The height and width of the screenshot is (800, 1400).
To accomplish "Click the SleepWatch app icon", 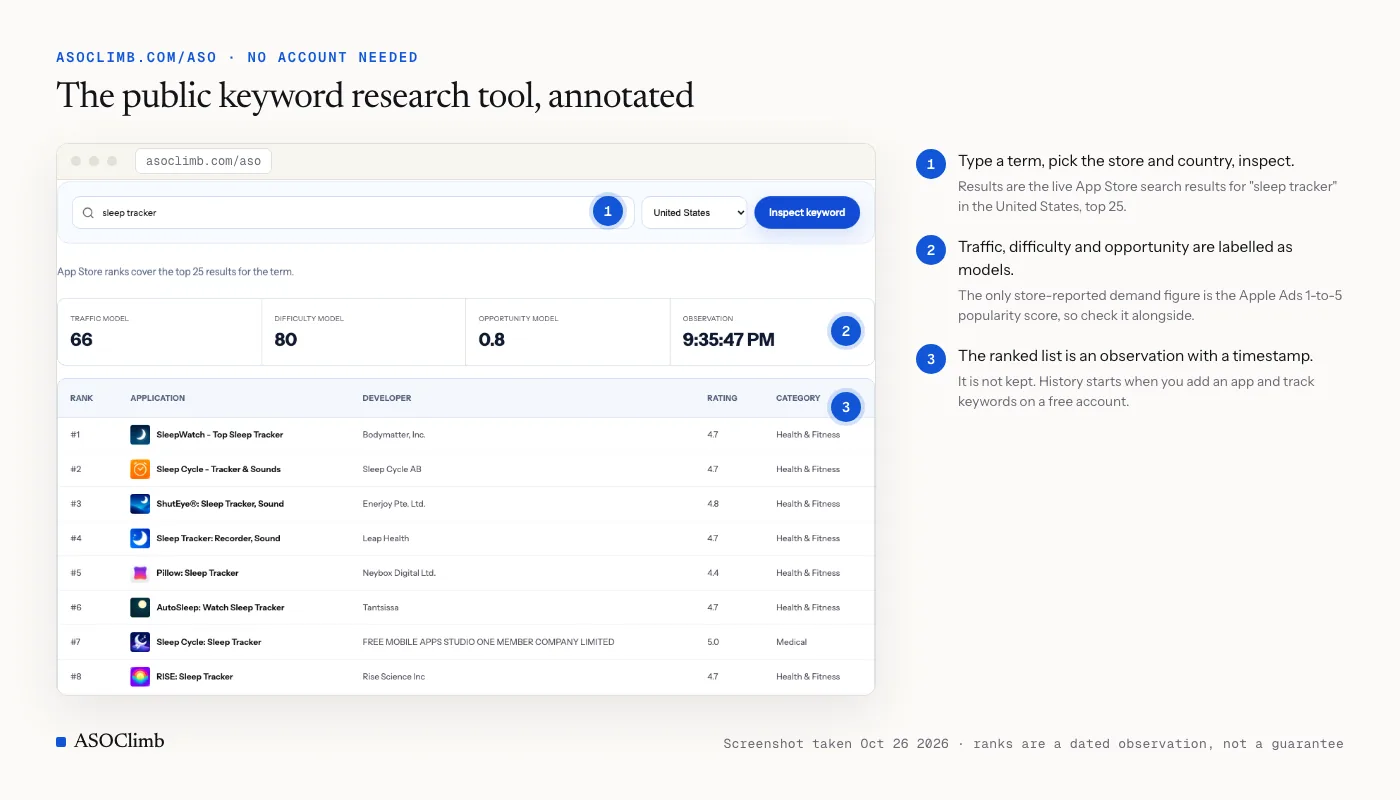I will (140, 435).
